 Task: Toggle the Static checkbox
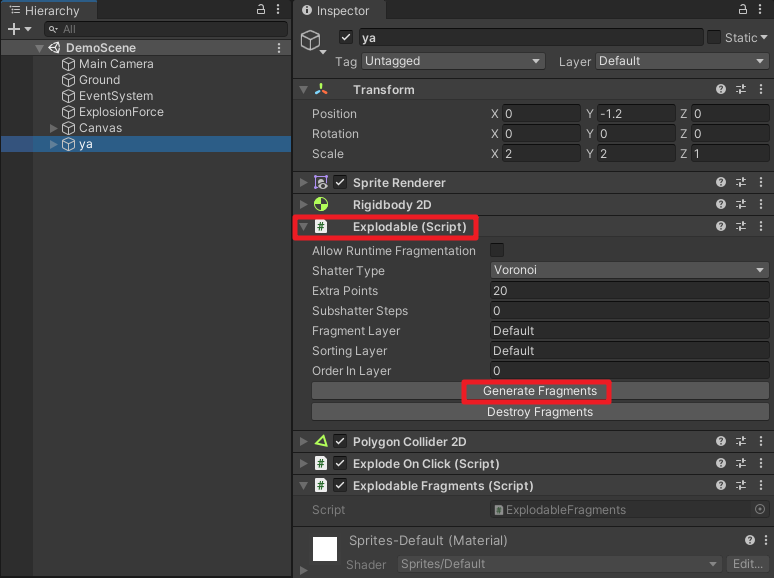click(714, 37)
